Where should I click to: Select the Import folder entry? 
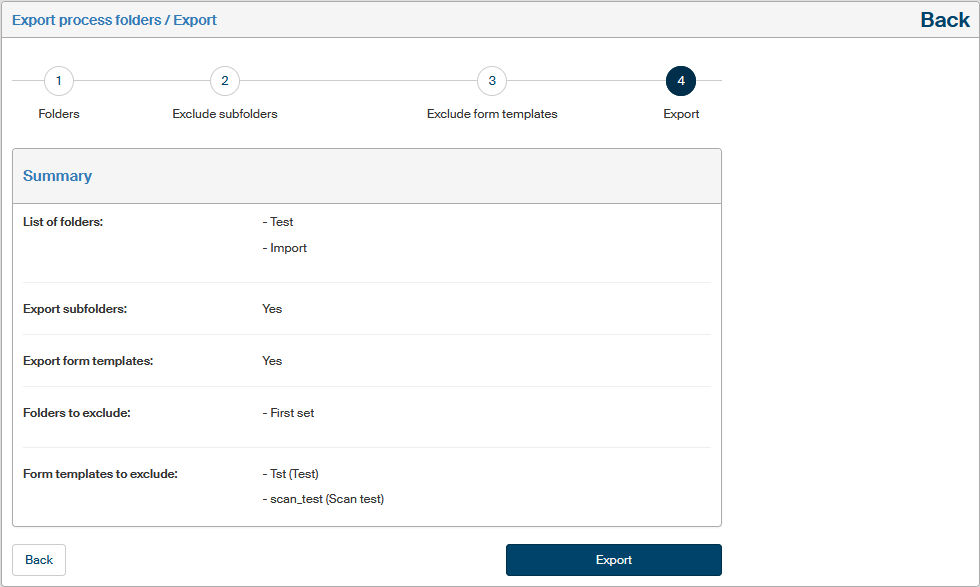(288, 248)
